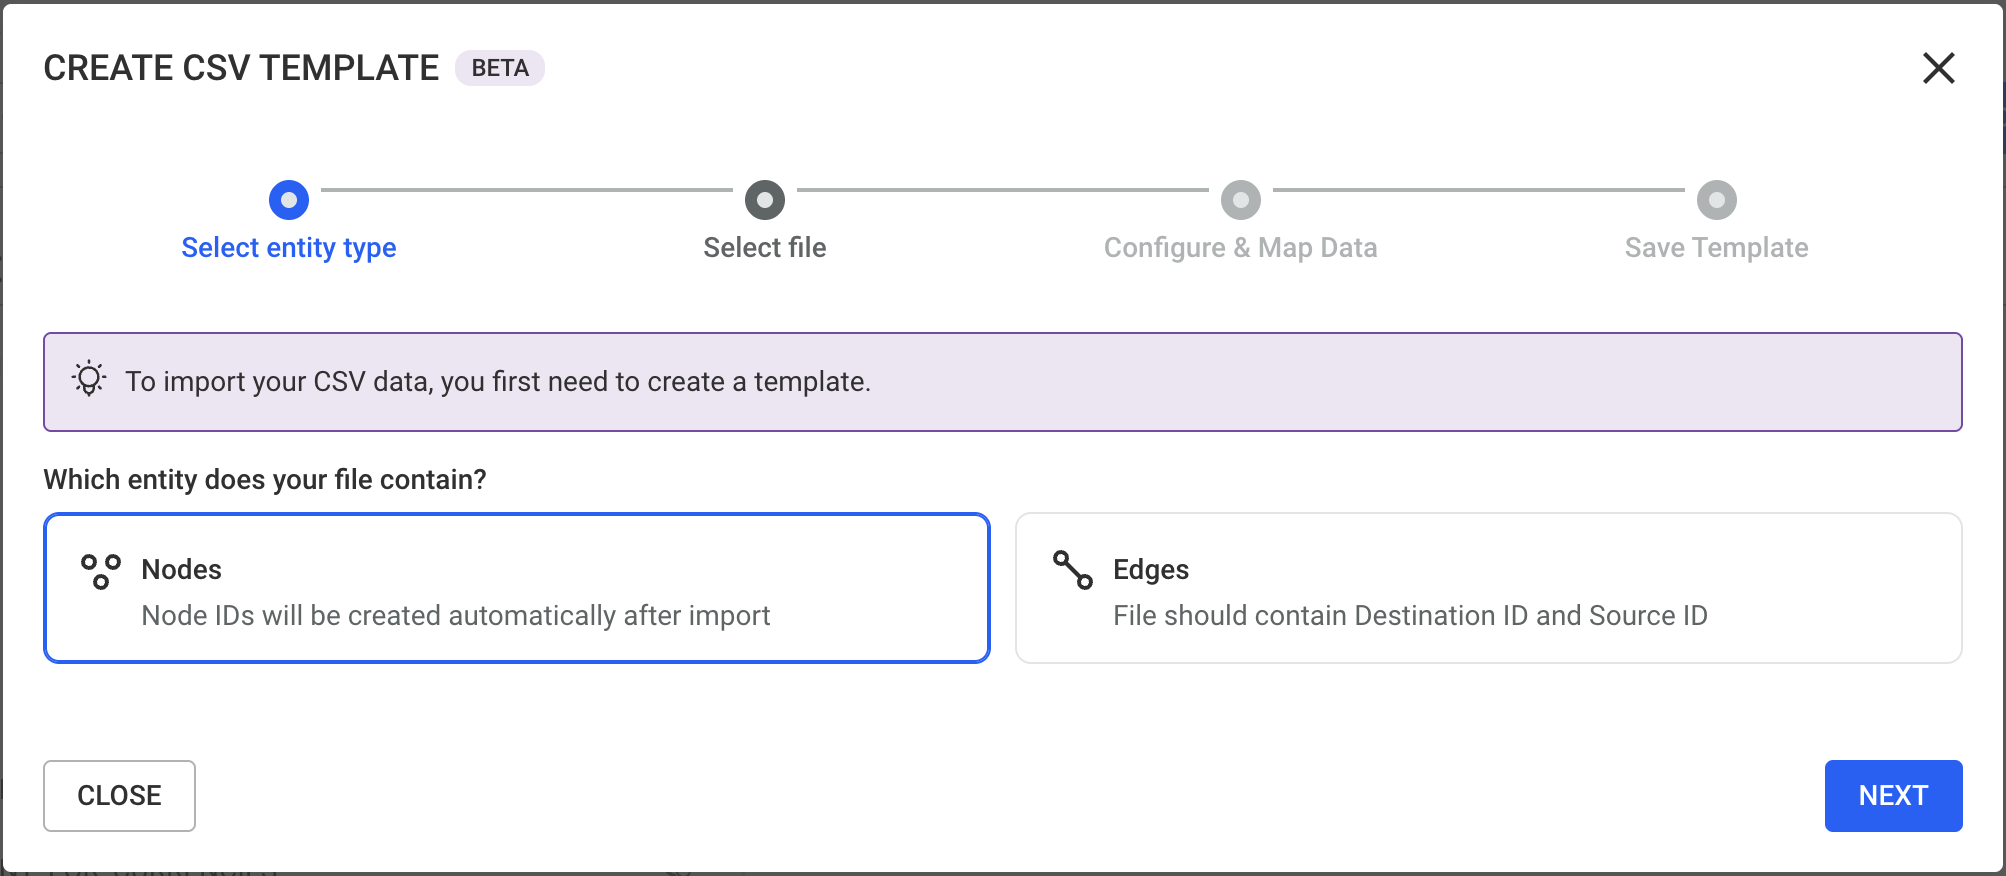Click the Save Template step circle

[x=1717, y=200]
